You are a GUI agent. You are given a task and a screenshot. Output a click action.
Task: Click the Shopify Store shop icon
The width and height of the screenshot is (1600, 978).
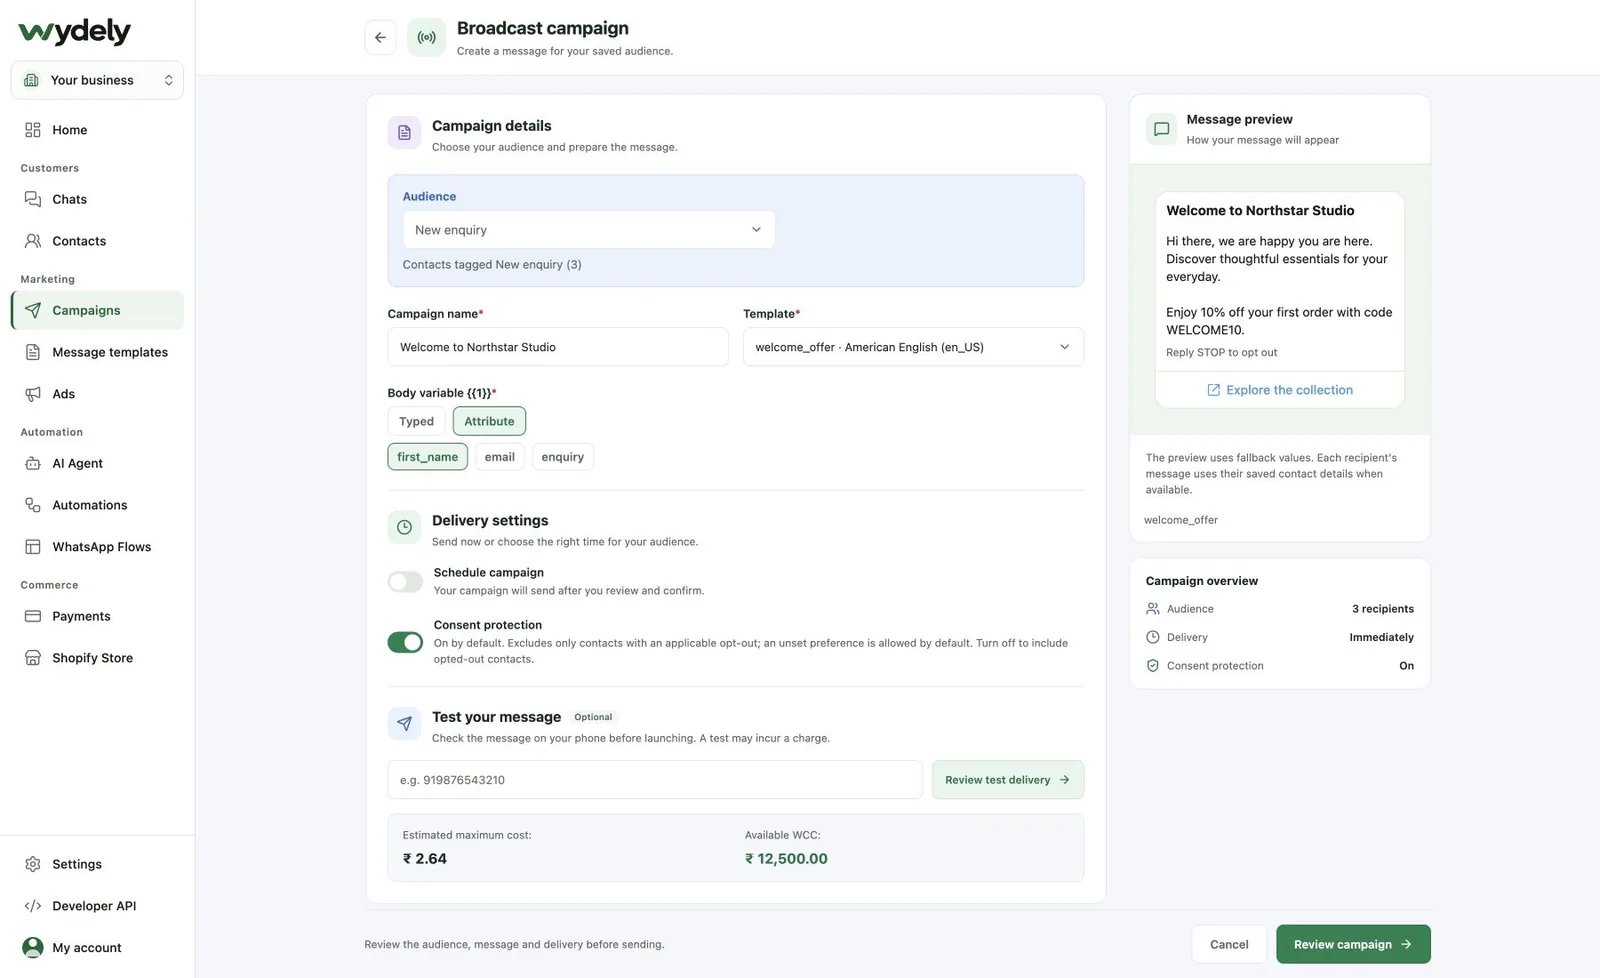coord(33,658)
